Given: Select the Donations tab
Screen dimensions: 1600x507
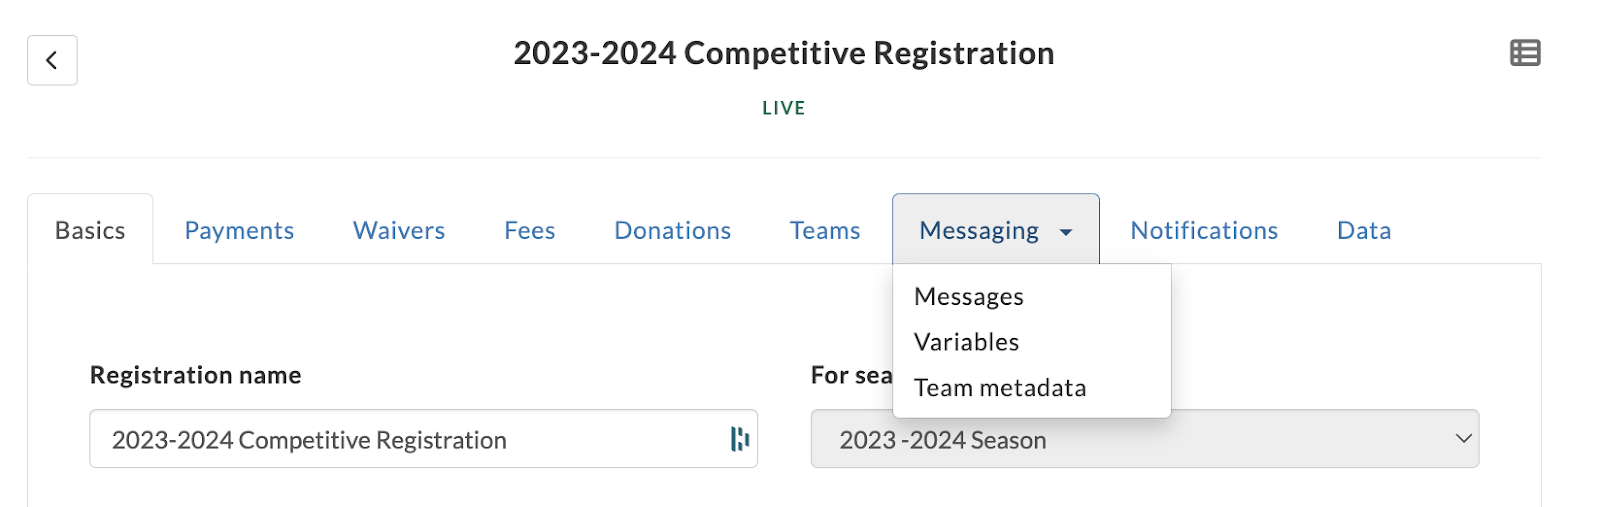Looking at the screenshot, I should click(x=672, y=230).
